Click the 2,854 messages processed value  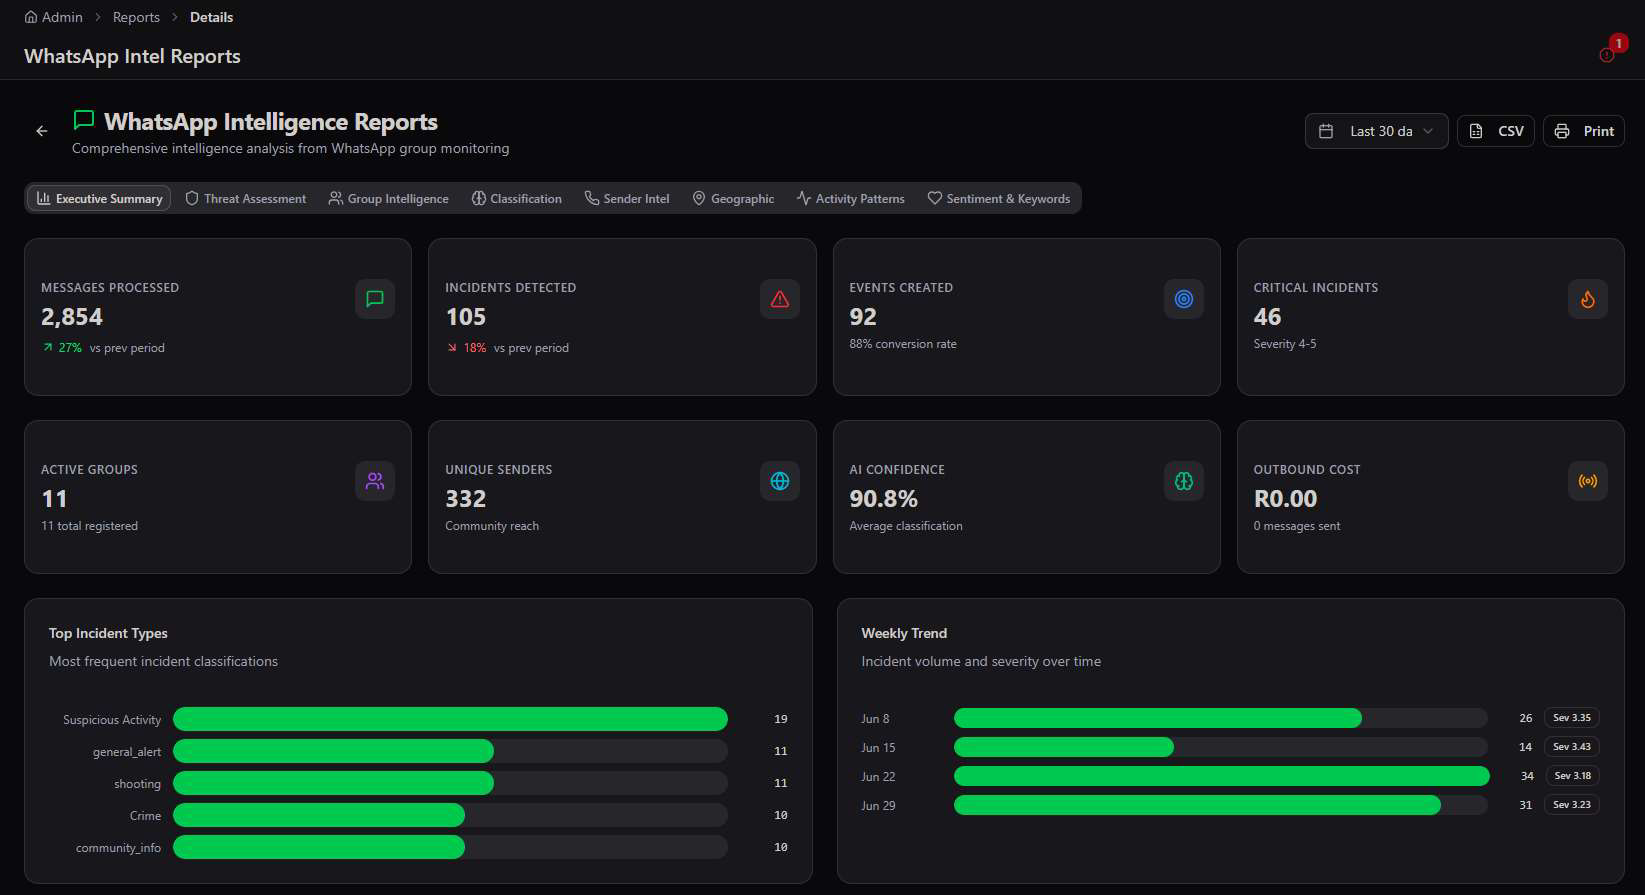point(72,317)
